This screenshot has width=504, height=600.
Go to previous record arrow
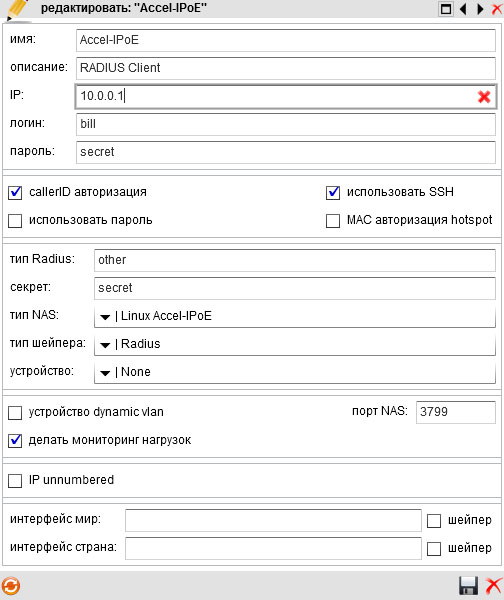pos(463,9)
